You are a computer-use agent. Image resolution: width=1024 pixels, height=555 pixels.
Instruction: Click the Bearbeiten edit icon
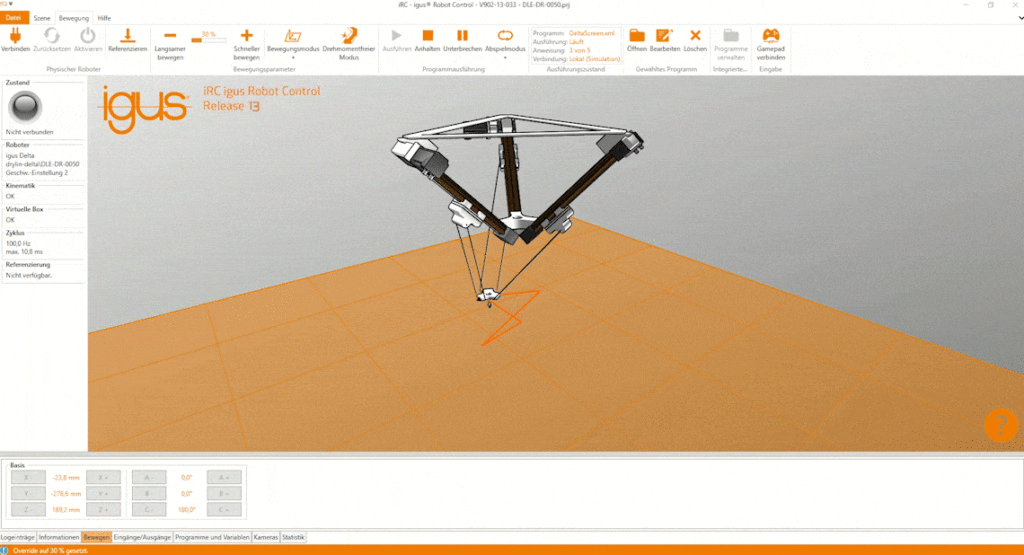click(665, 35)
